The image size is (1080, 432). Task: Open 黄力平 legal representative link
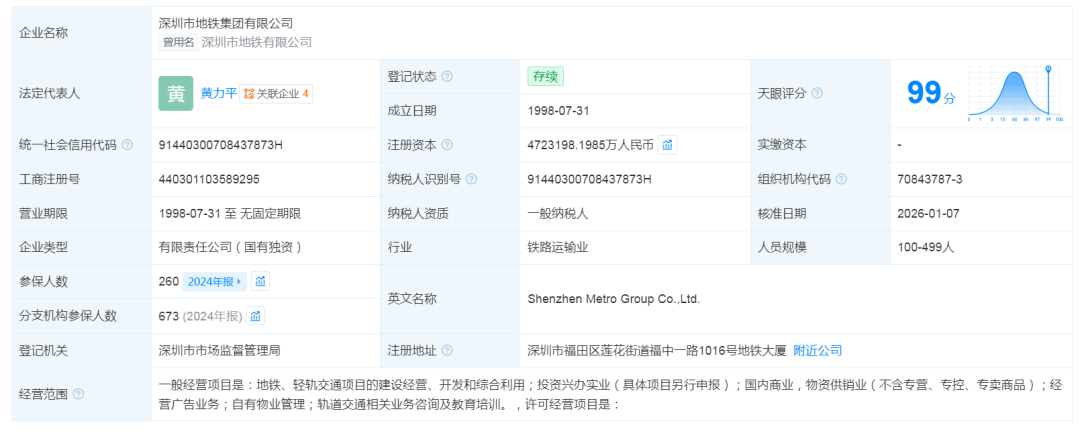(218, 94)
